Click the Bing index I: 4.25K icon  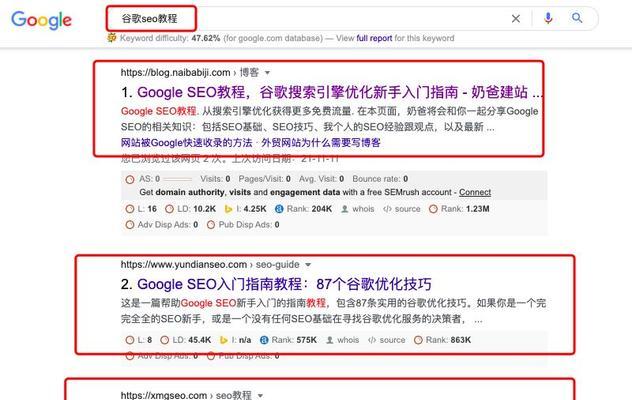tap(229, 209)
